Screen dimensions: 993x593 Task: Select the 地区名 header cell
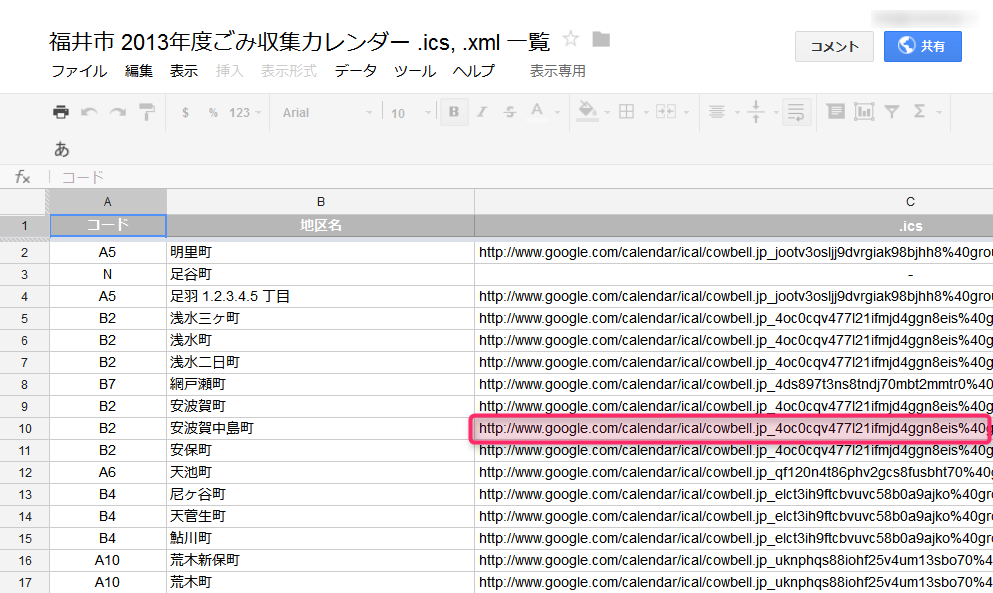[x=320, y=226]
